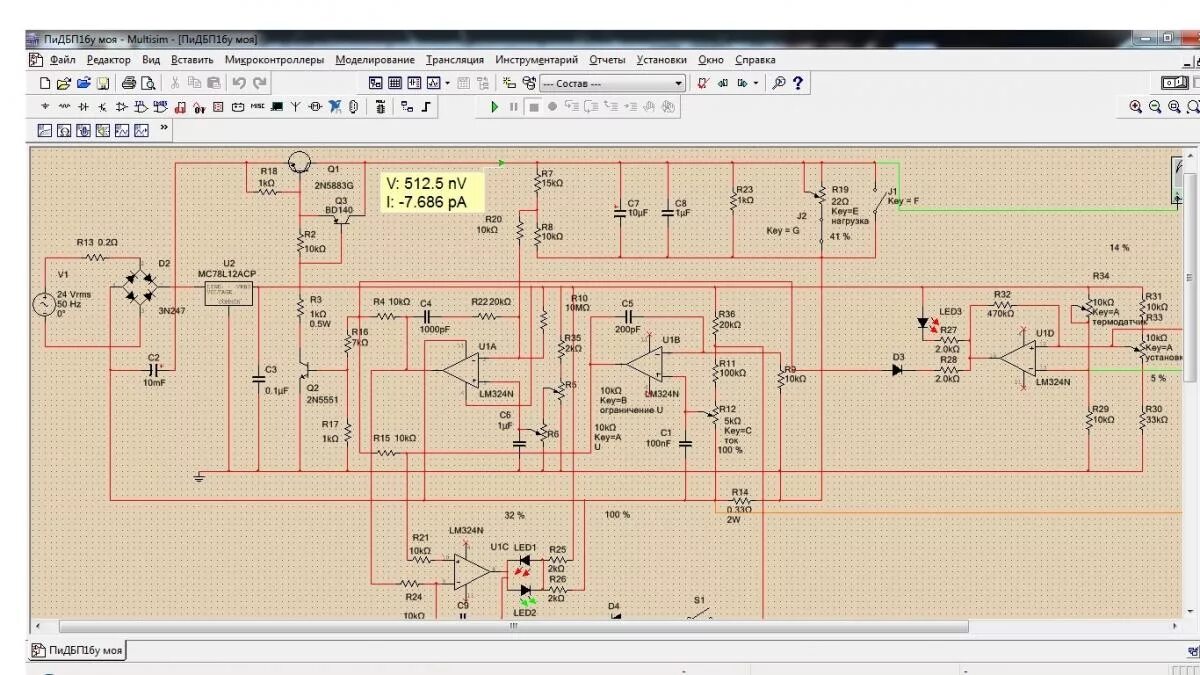Expand the Grapher icon dropdown arrow
1200x675 pixels.
(447, 84)
